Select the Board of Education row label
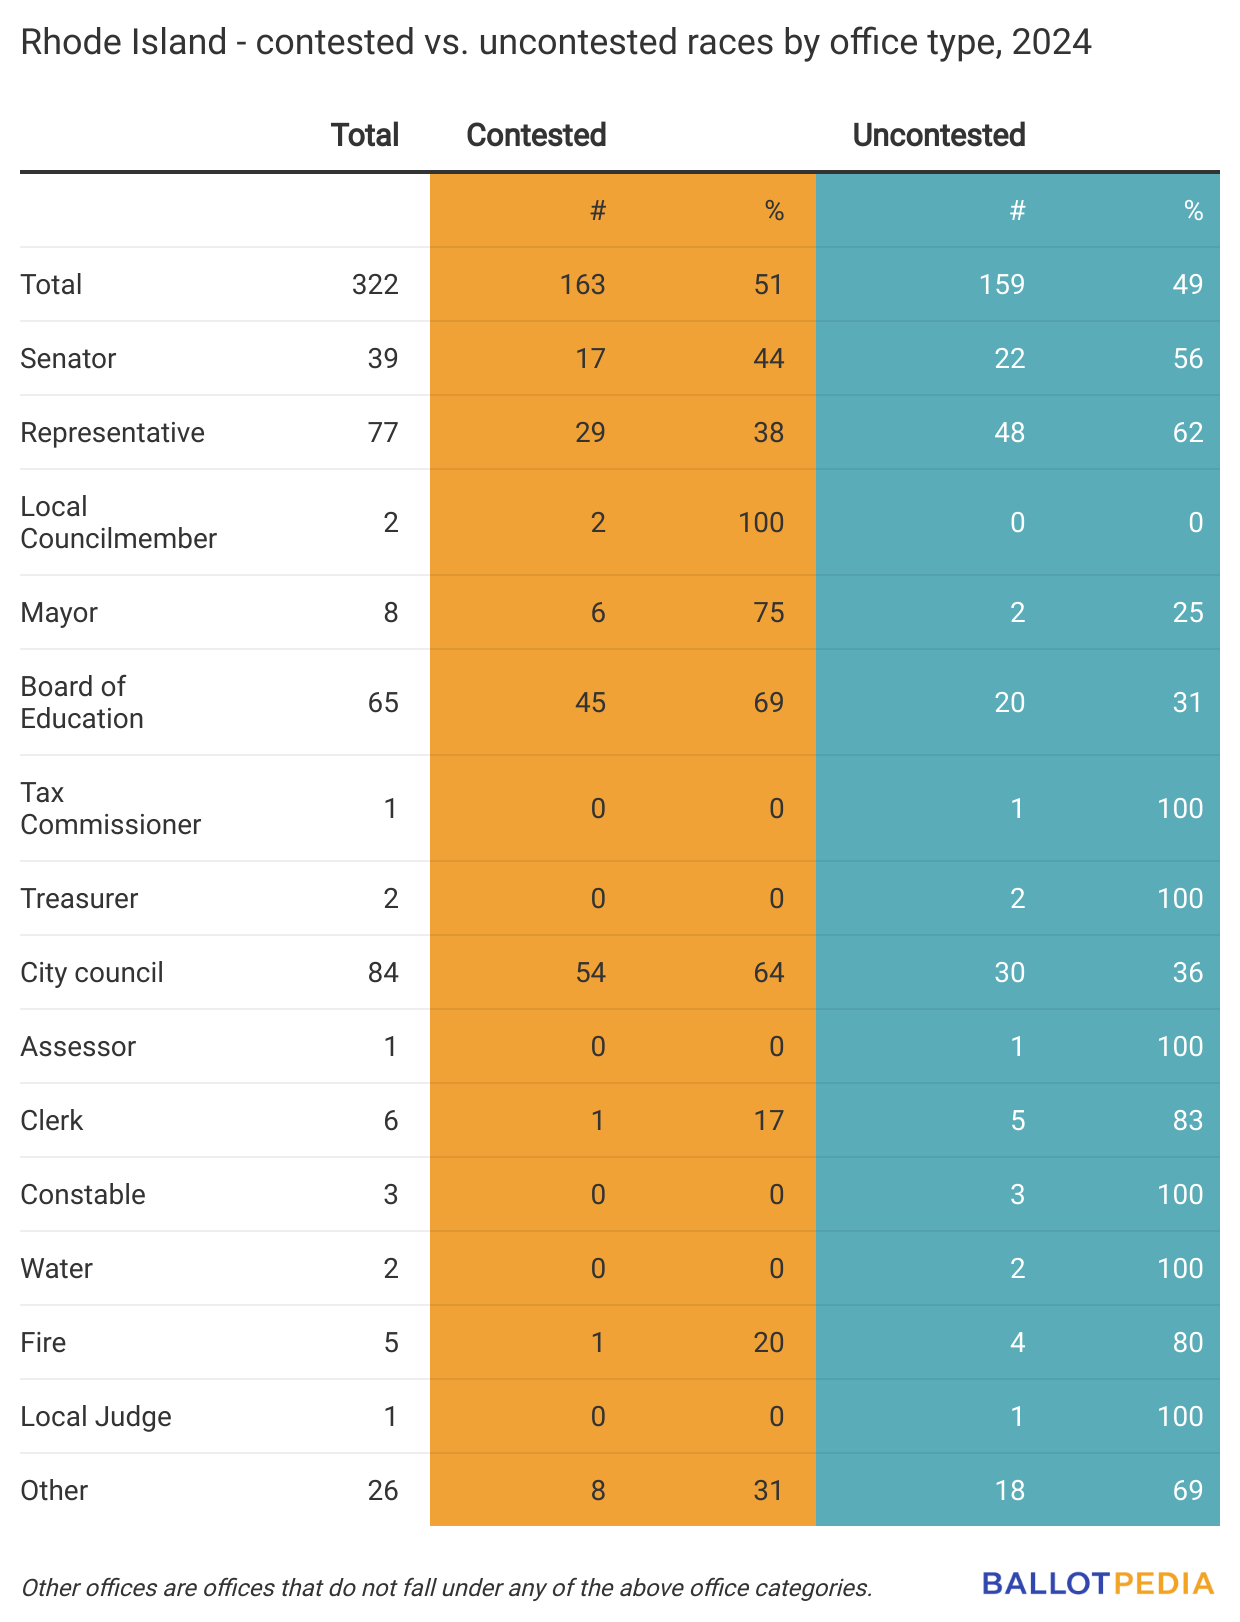Image resolution: width=1240 pixels, height=1622 pixels. click(82, 702)
